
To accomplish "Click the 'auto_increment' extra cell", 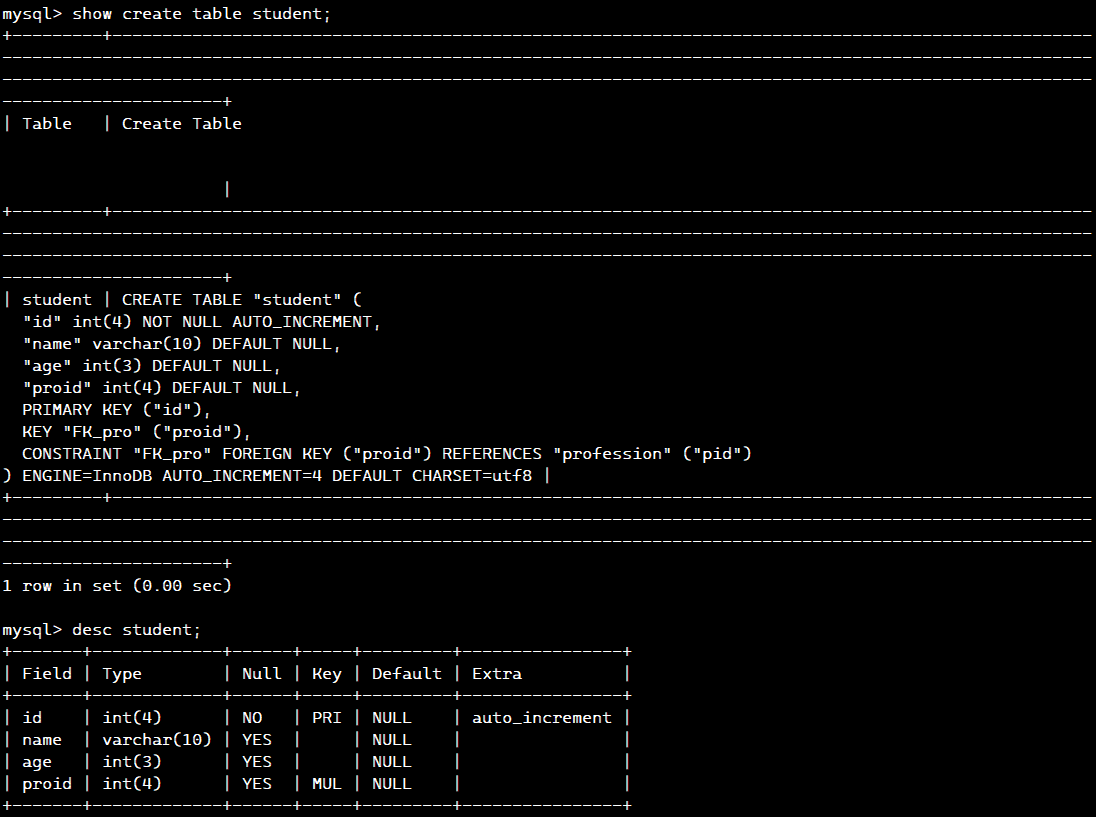I will (x=542, y=718).
